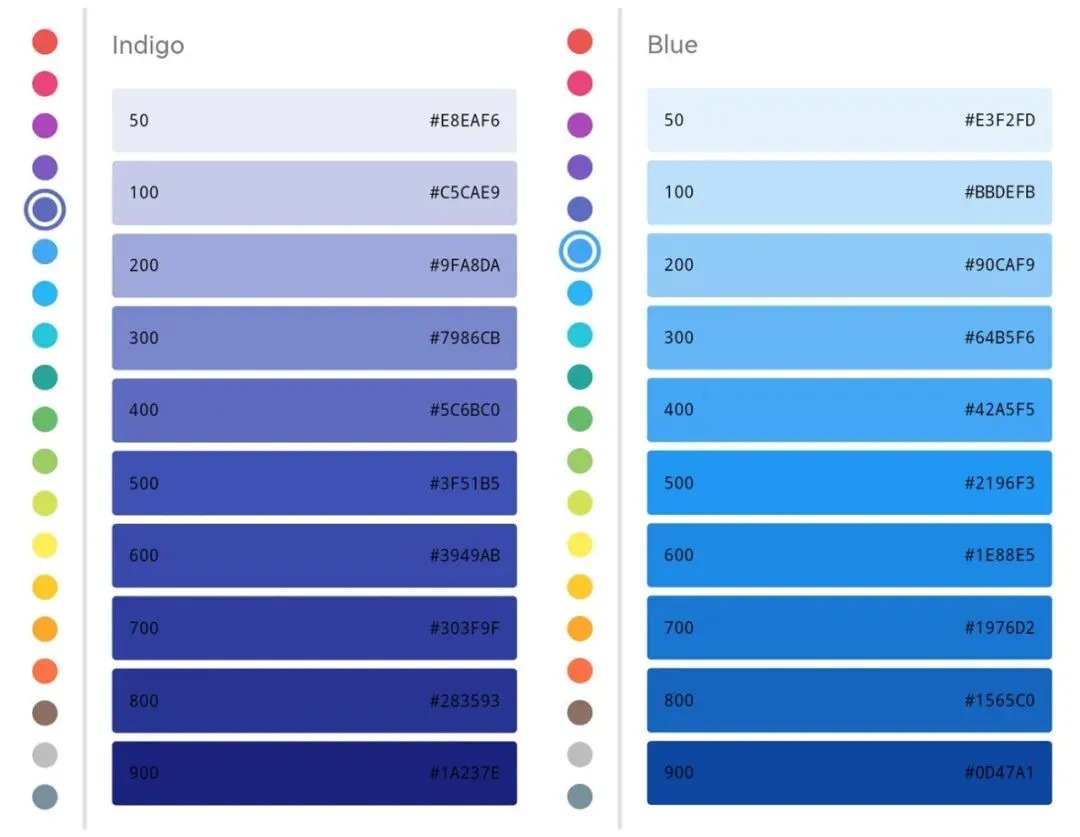Select the cyan dot beside the Indigo panel
This screenshot has width=1080, height=837.
click(45, 336)
